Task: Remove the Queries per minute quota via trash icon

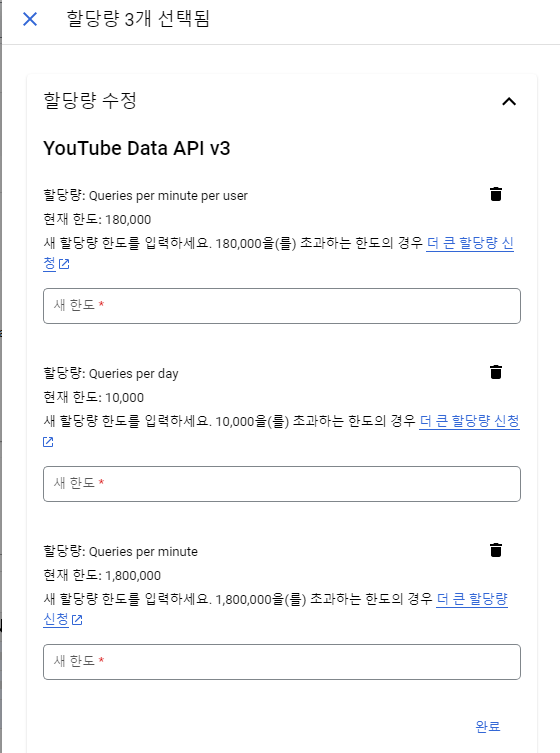Action: [x=496, y=550]
